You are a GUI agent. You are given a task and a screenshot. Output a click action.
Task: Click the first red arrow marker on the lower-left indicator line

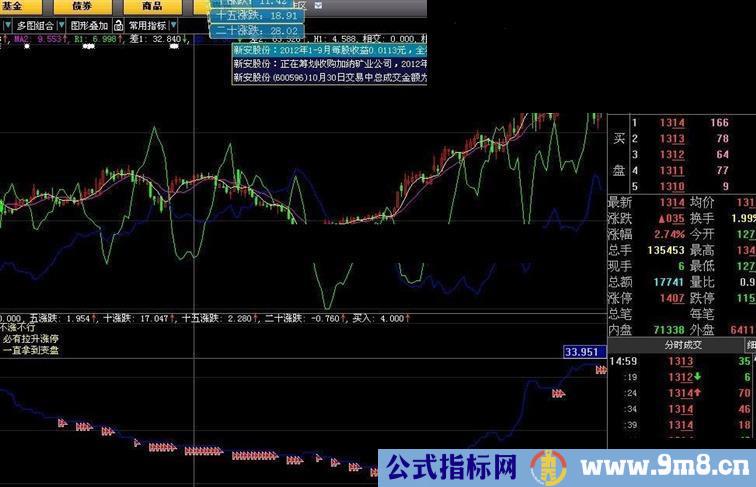coord(62,423)
